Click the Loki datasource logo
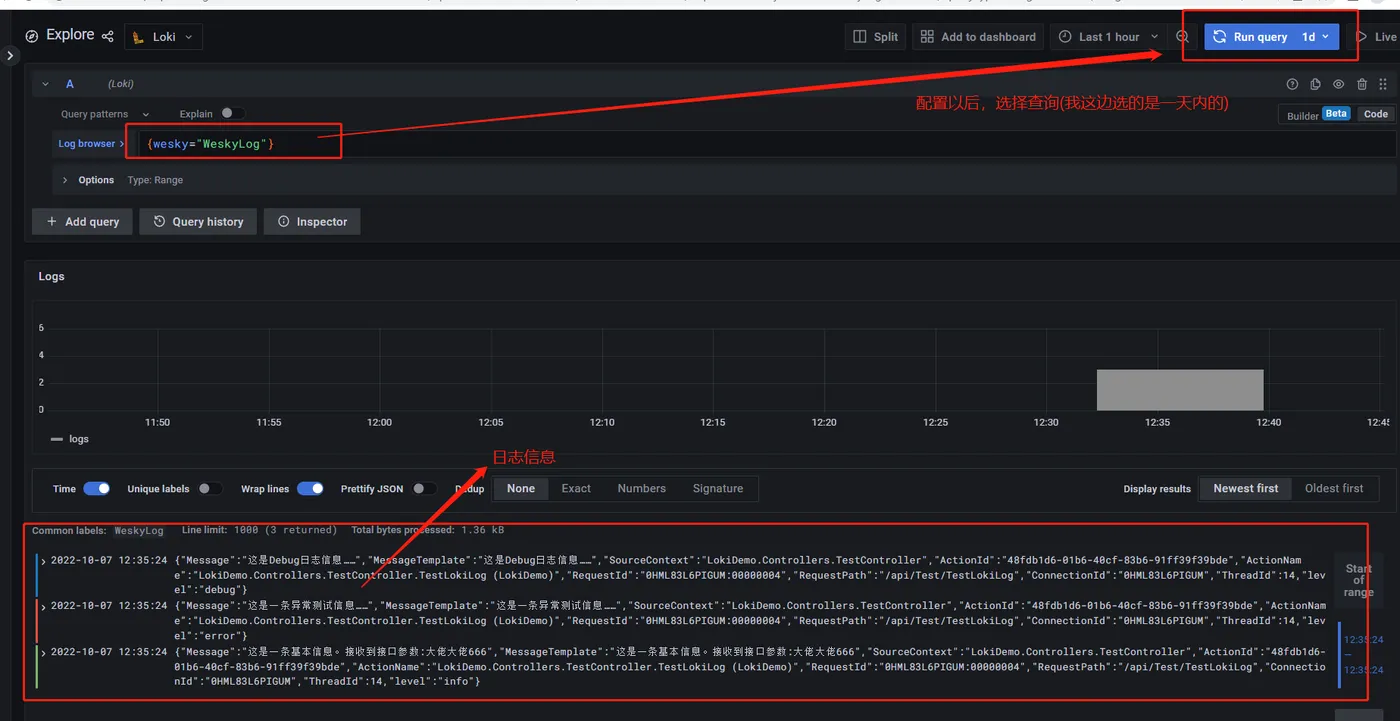This screenshot has height=721, width=1400. (139, 37)
